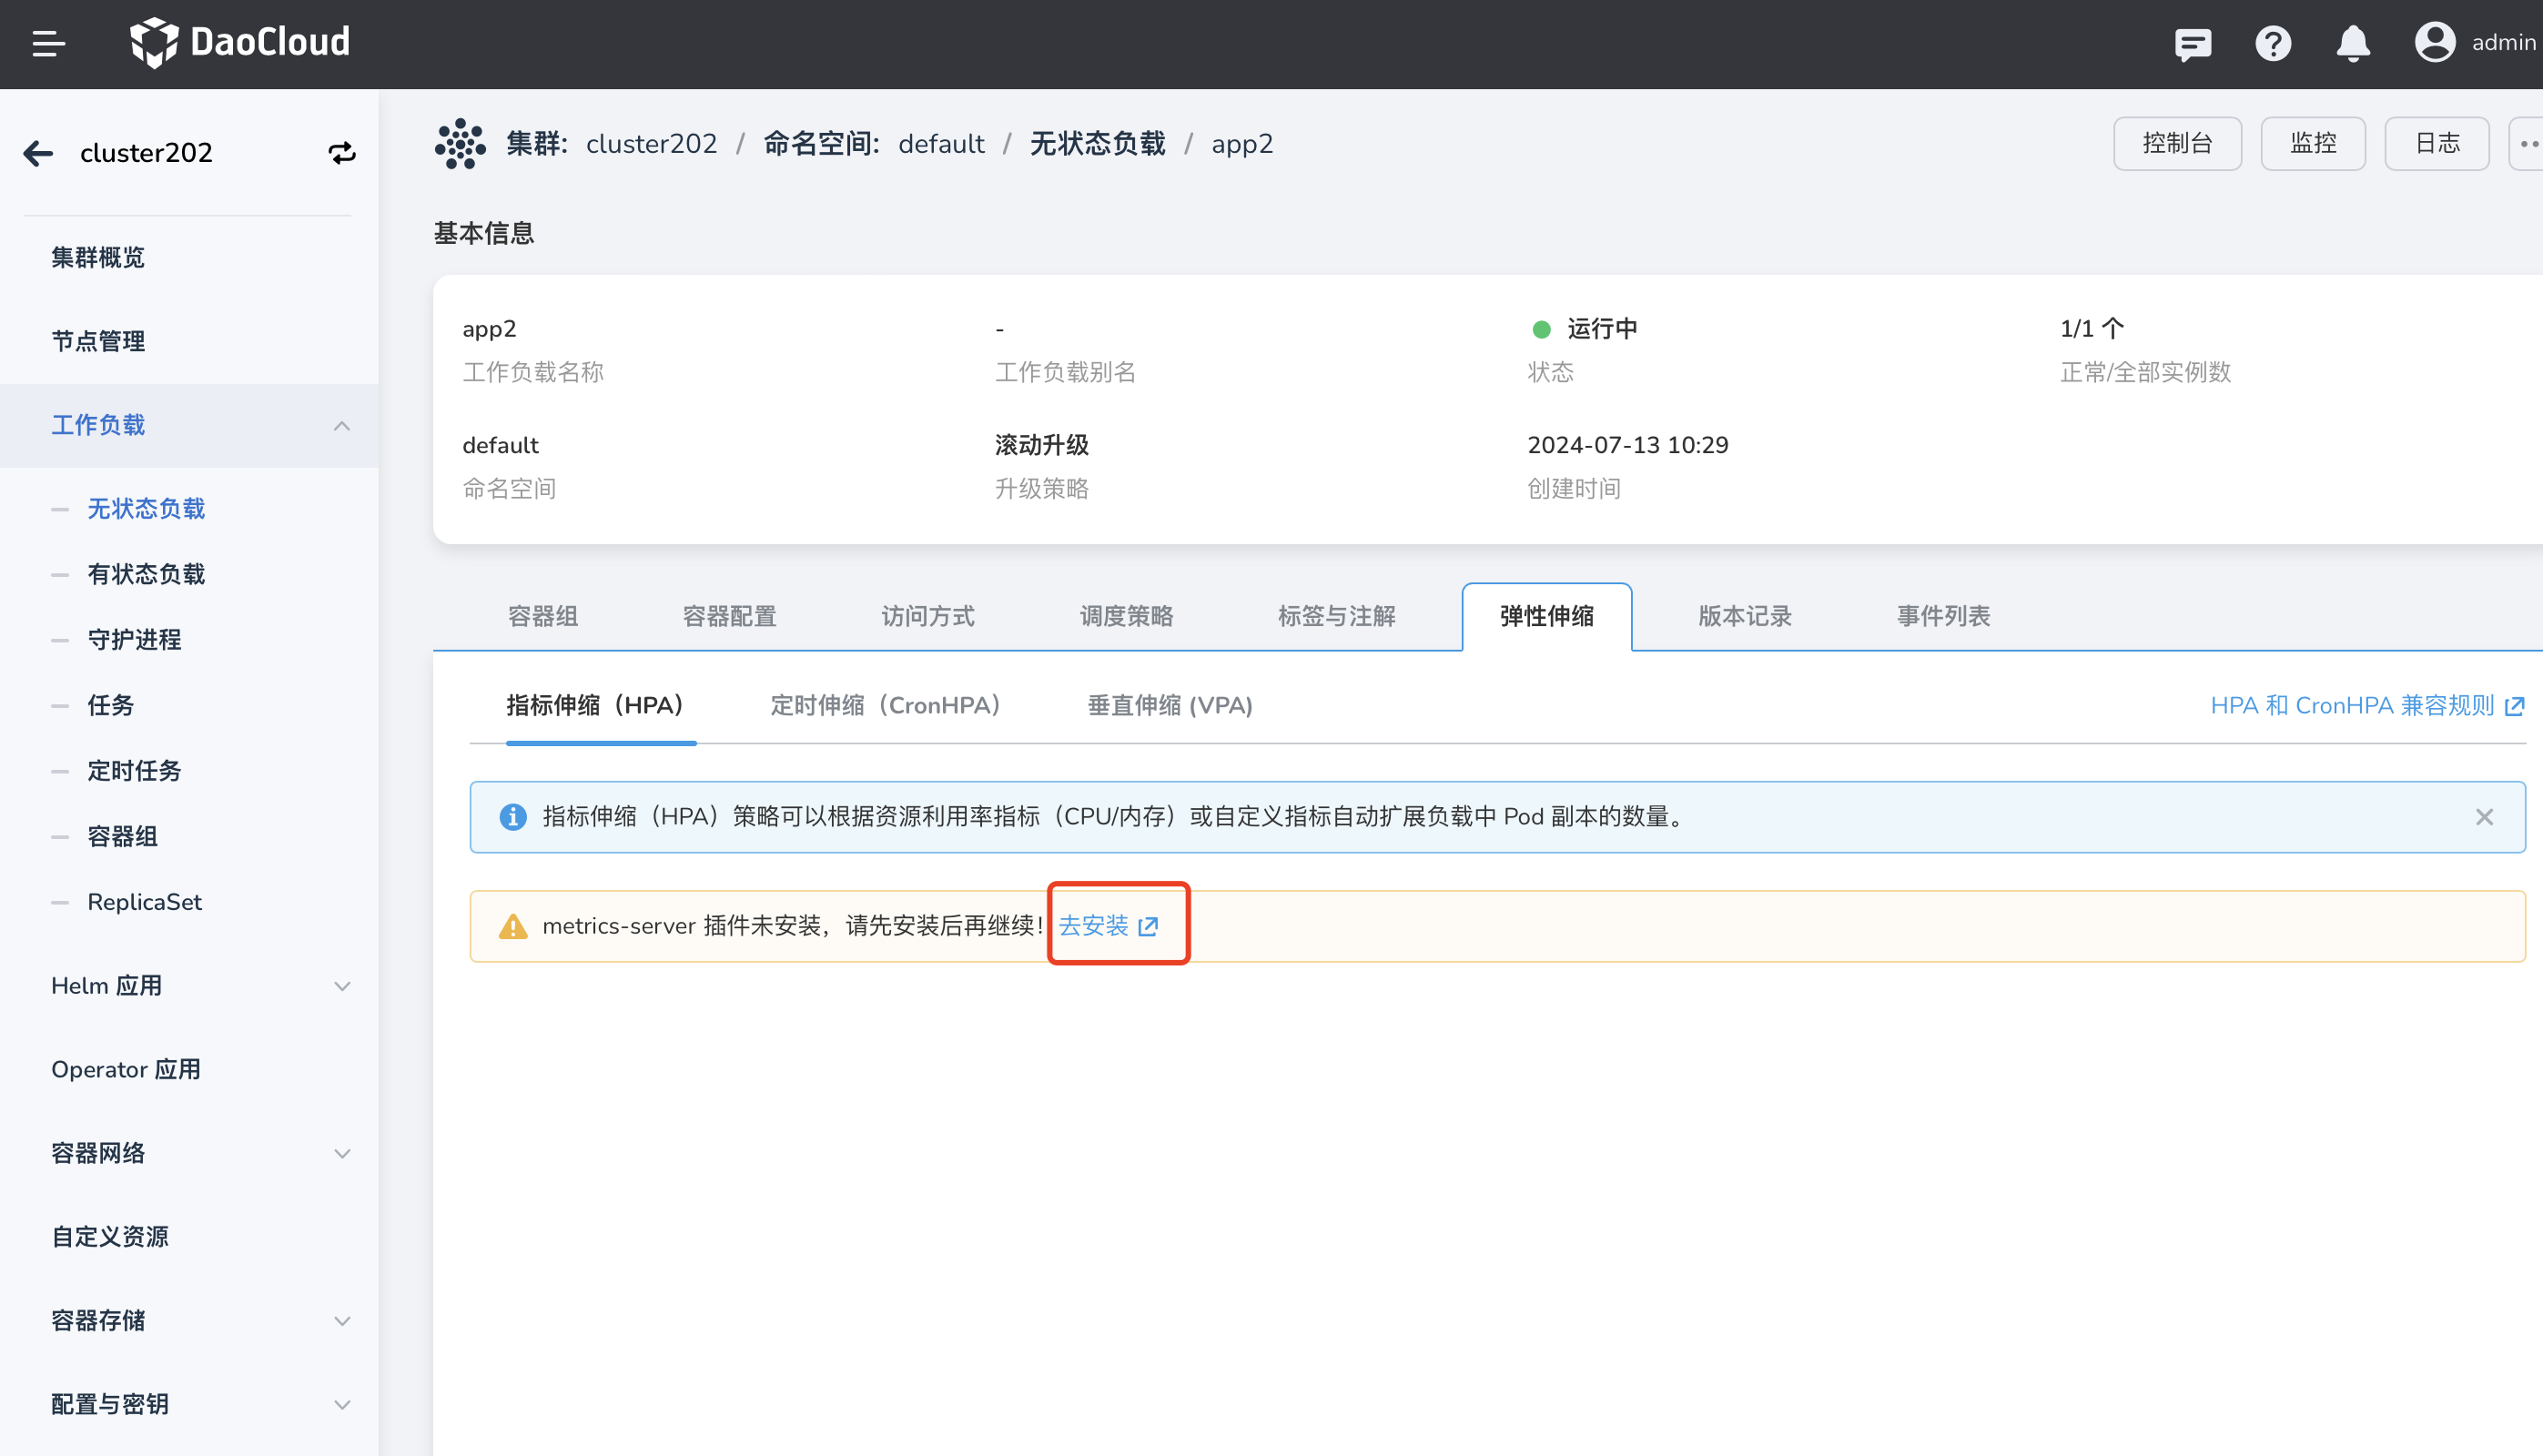Click the 控制台 button
Image resolution: width=2543 pixels, height=1456 pixels.
tap(2176, 144)
